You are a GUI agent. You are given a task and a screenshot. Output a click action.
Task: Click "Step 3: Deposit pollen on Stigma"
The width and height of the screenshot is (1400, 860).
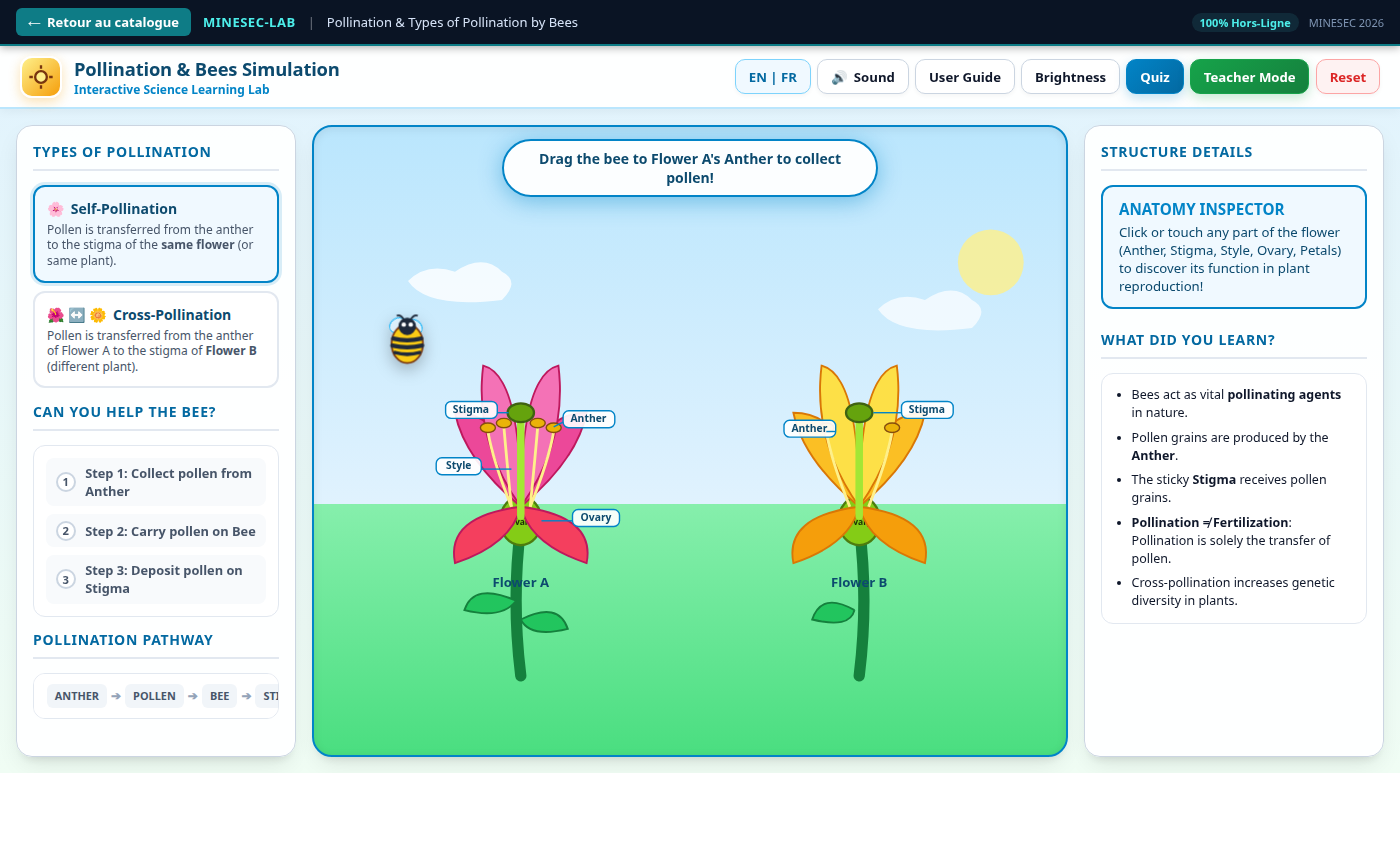[x=156, y=579]
